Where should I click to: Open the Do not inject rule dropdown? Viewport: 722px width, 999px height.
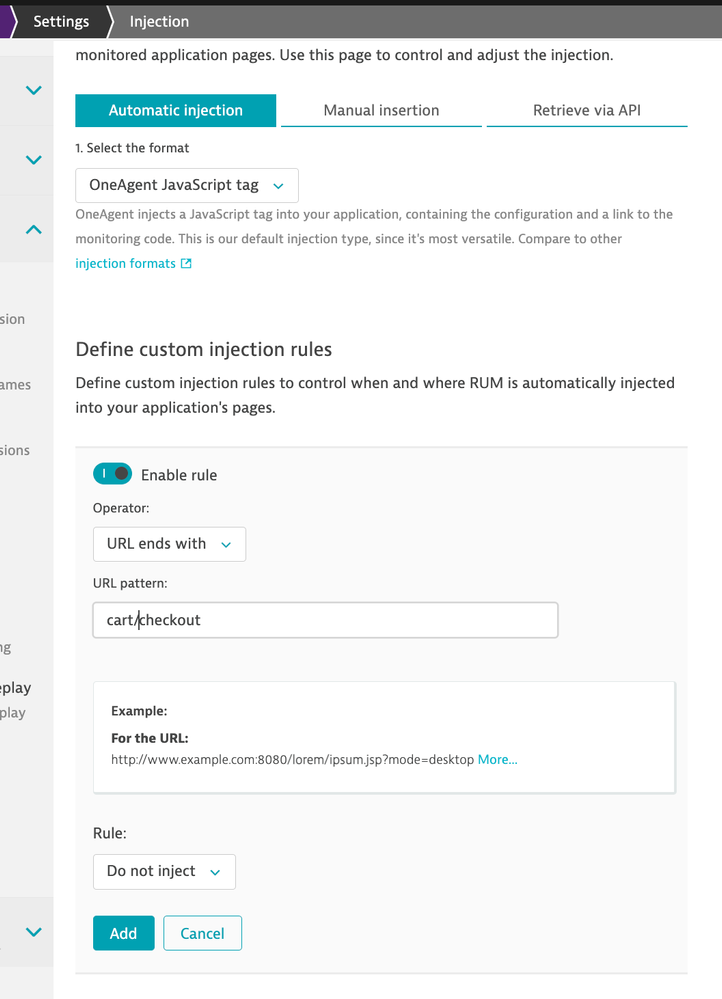click(164, 871)
